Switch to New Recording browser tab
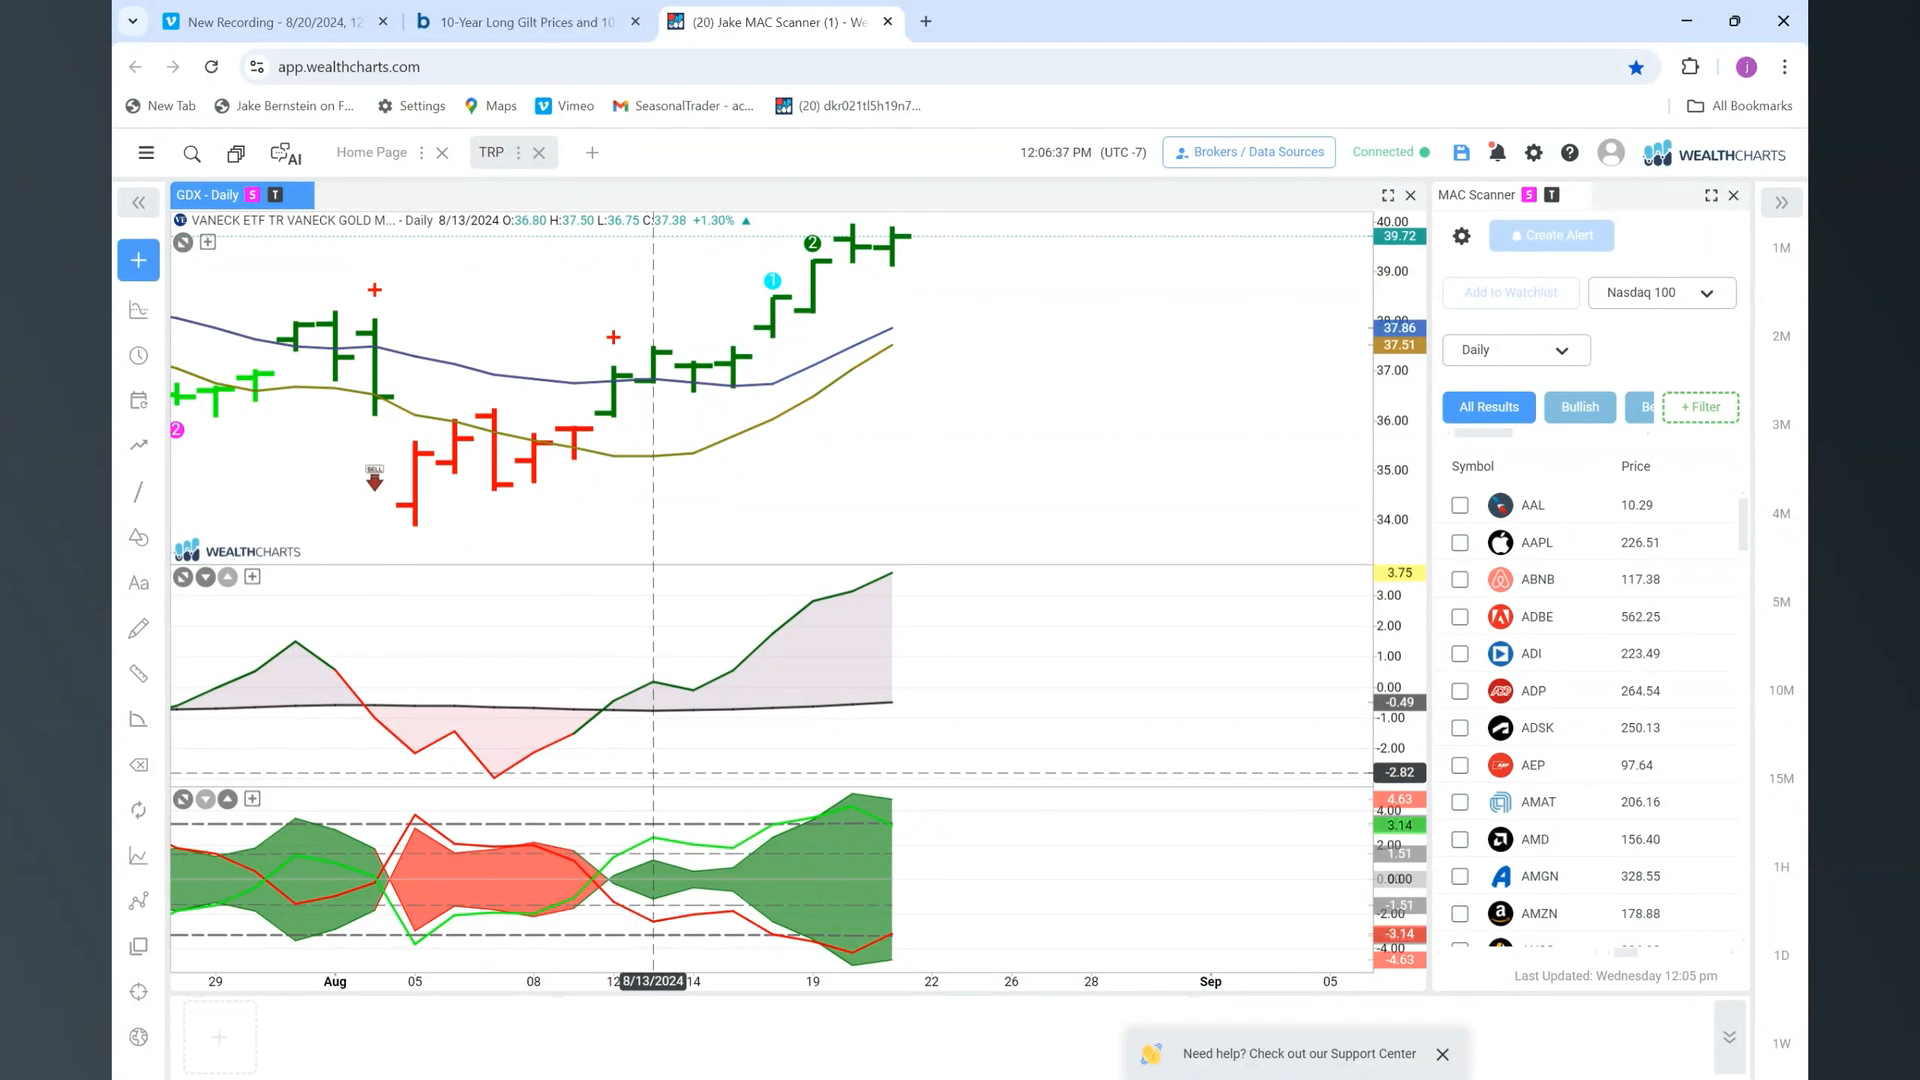Image resolution: width=1920 pixels, height=1080 pixels. point(275,22)
